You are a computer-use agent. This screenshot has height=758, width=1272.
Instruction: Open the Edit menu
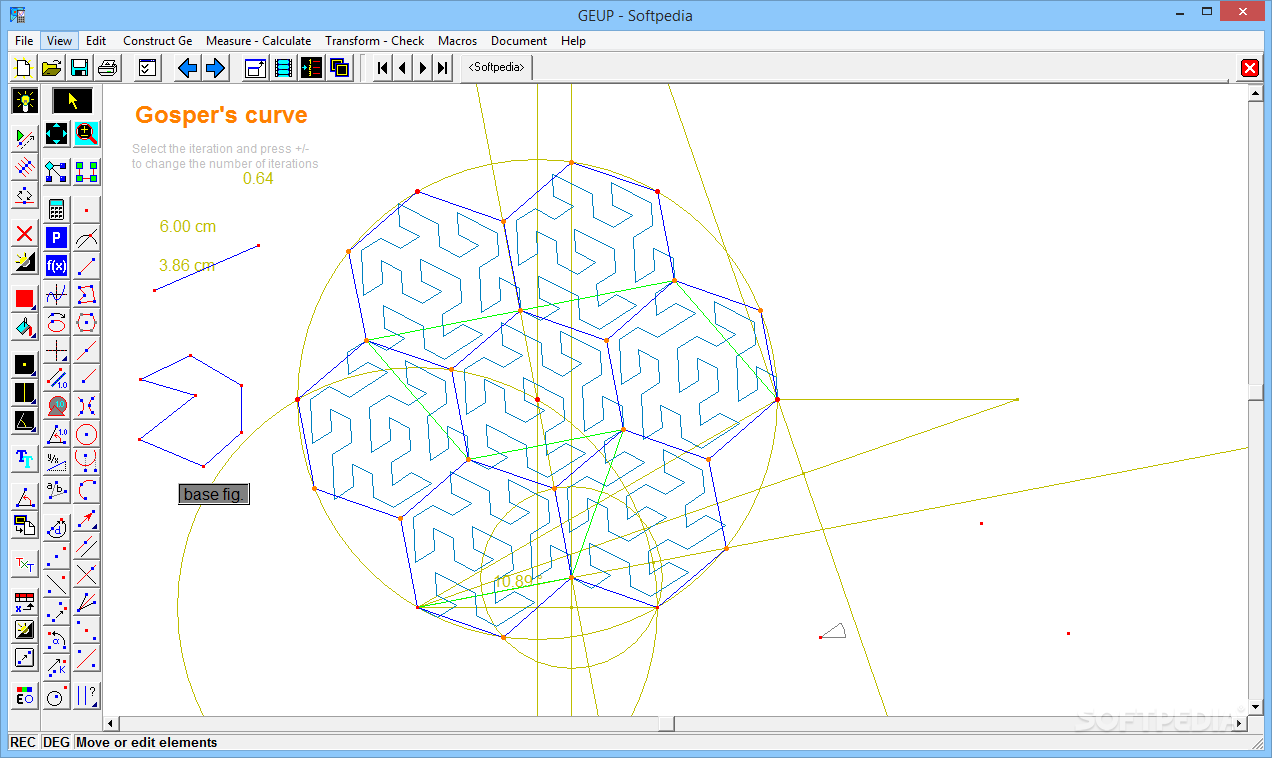pyautogui.click(x=96, y=41)
